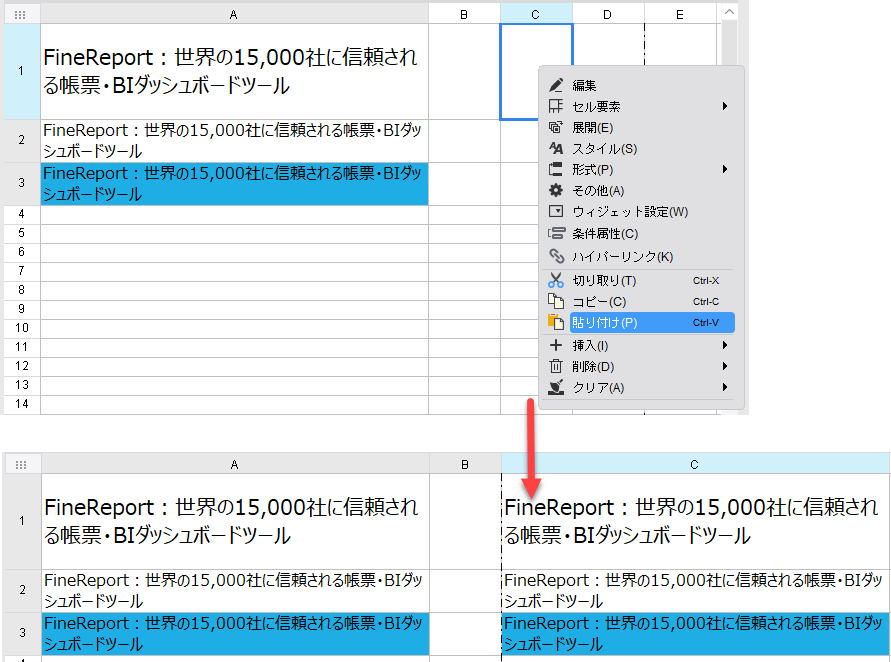Click the copy icon beside コピー
The width and height of the screenshot is (891, 662).
click(x=556, y=301)
